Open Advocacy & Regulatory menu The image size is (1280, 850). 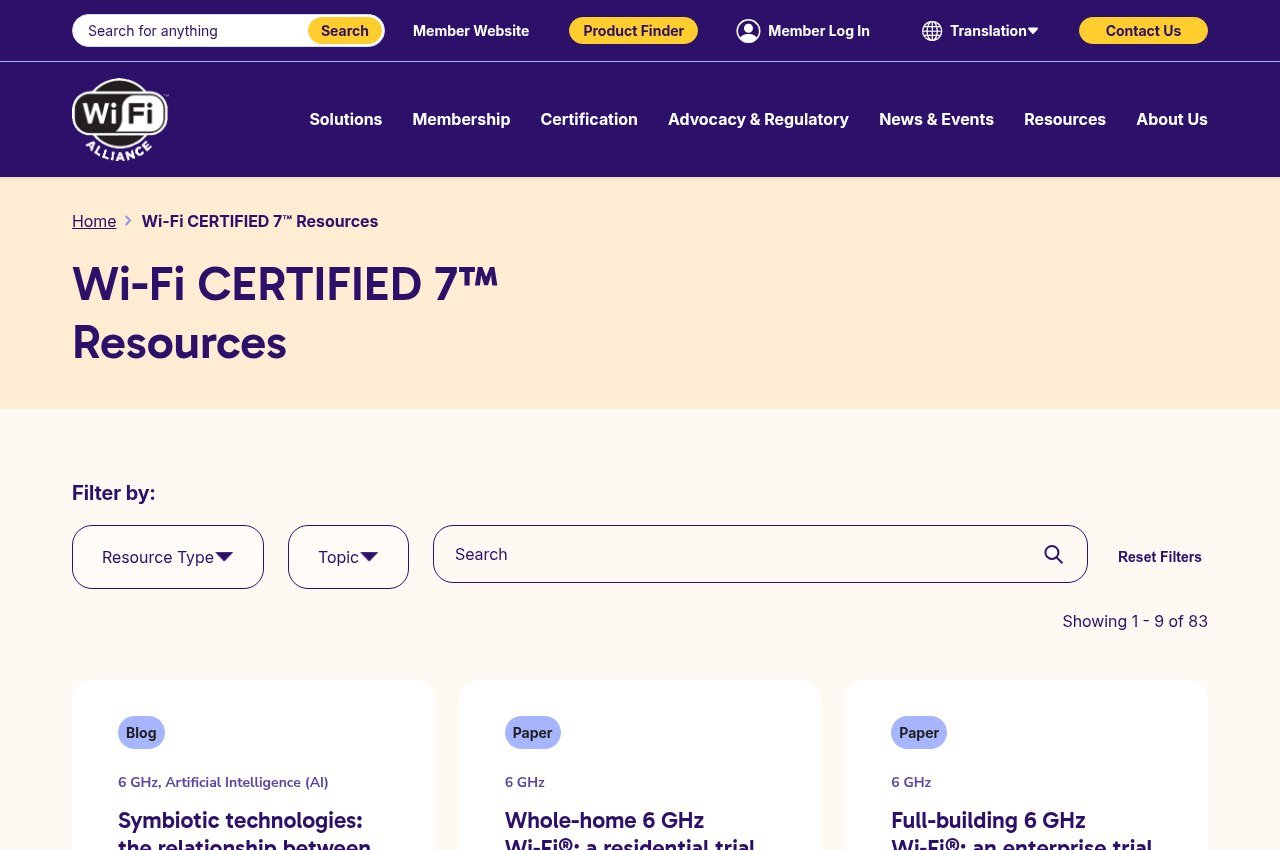(758, 119)
